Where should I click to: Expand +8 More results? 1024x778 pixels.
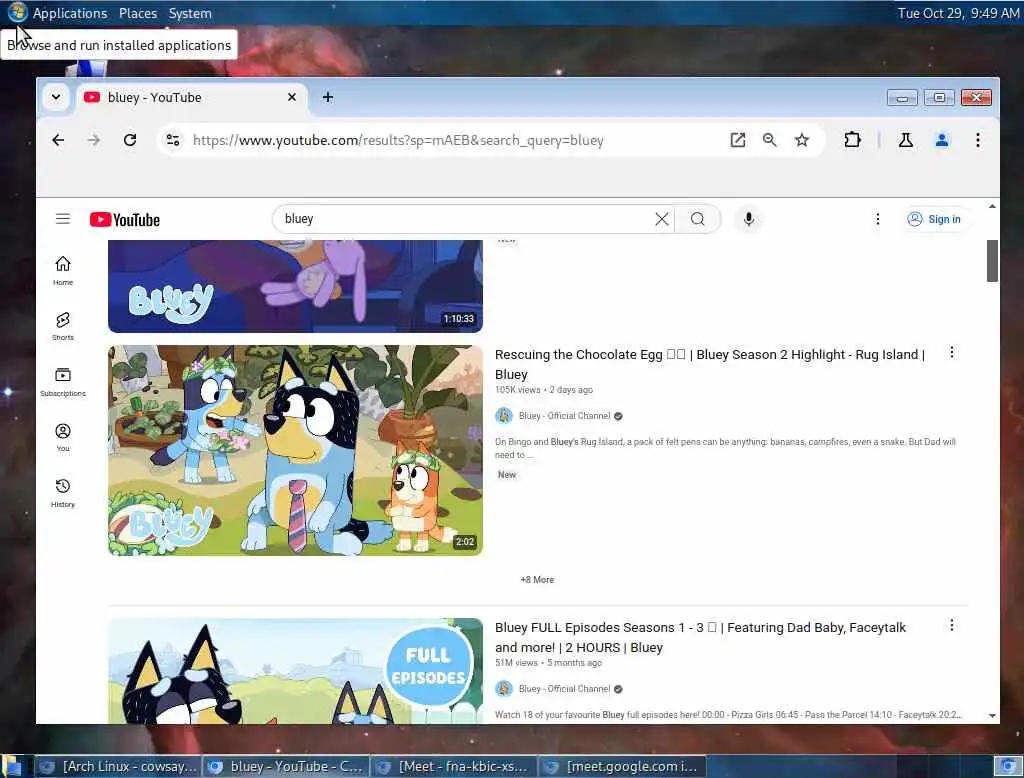click(x=537, y=579)
